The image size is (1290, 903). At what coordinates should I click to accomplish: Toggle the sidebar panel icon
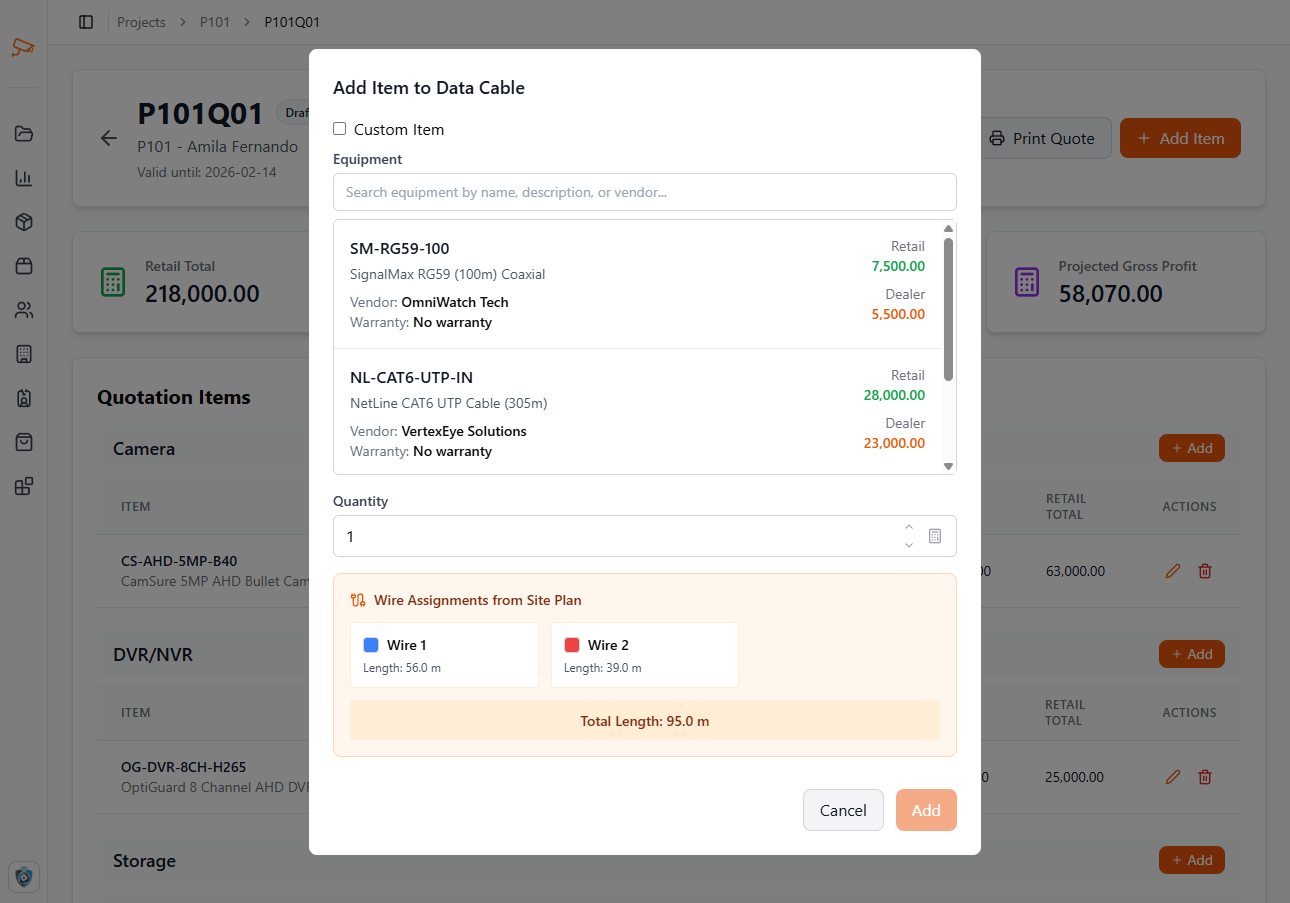86,22
